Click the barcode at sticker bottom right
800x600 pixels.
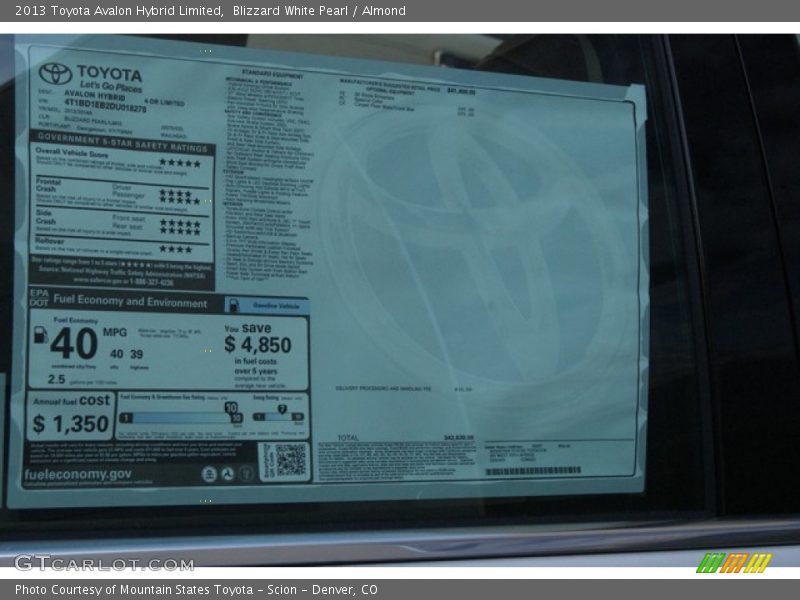click(x=532, y=471)
